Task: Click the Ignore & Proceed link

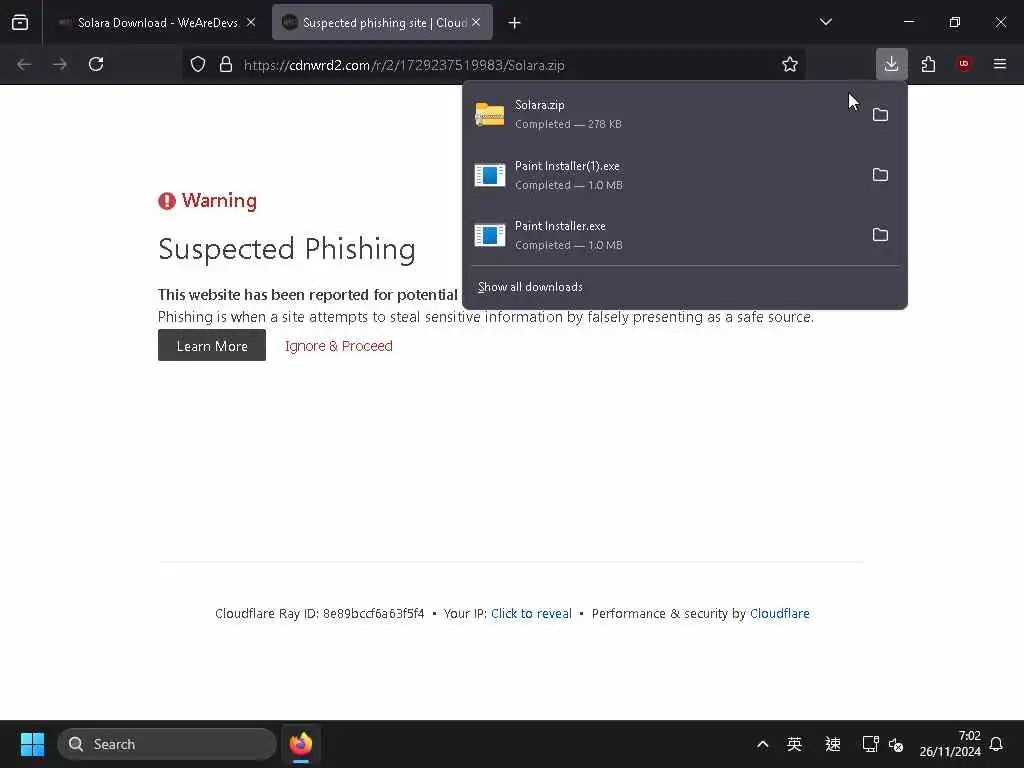Action: pos(338,346)
